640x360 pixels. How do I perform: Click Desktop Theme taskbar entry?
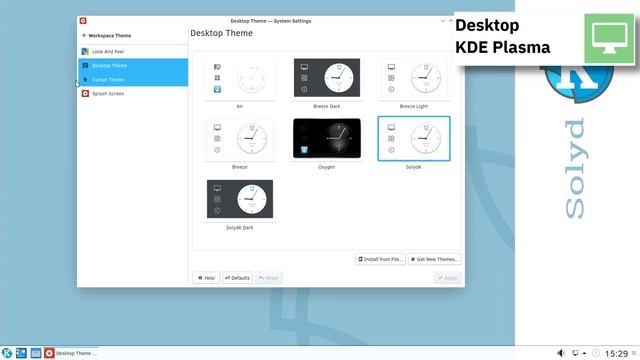[x=72, y=353]
